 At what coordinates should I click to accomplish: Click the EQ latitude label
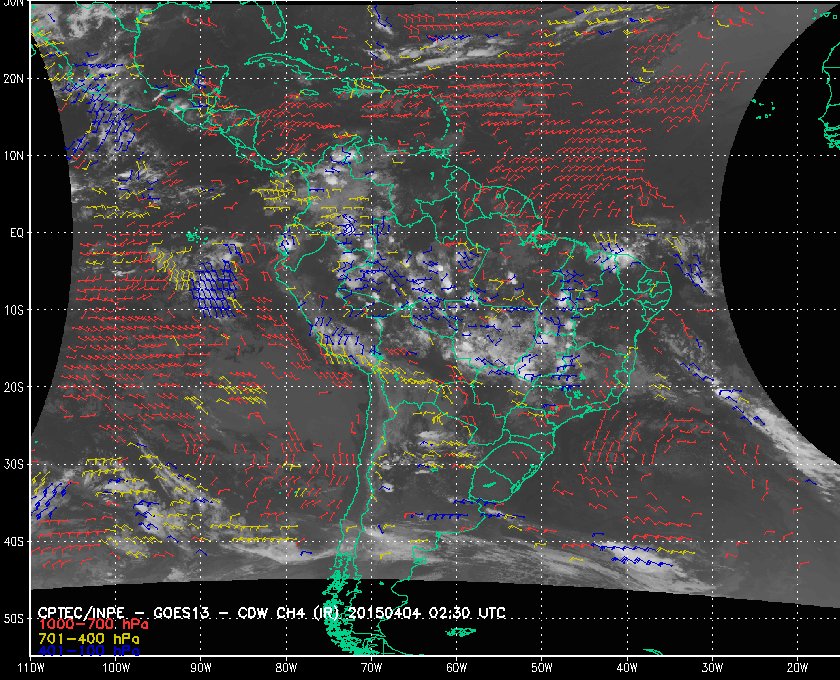14,233
